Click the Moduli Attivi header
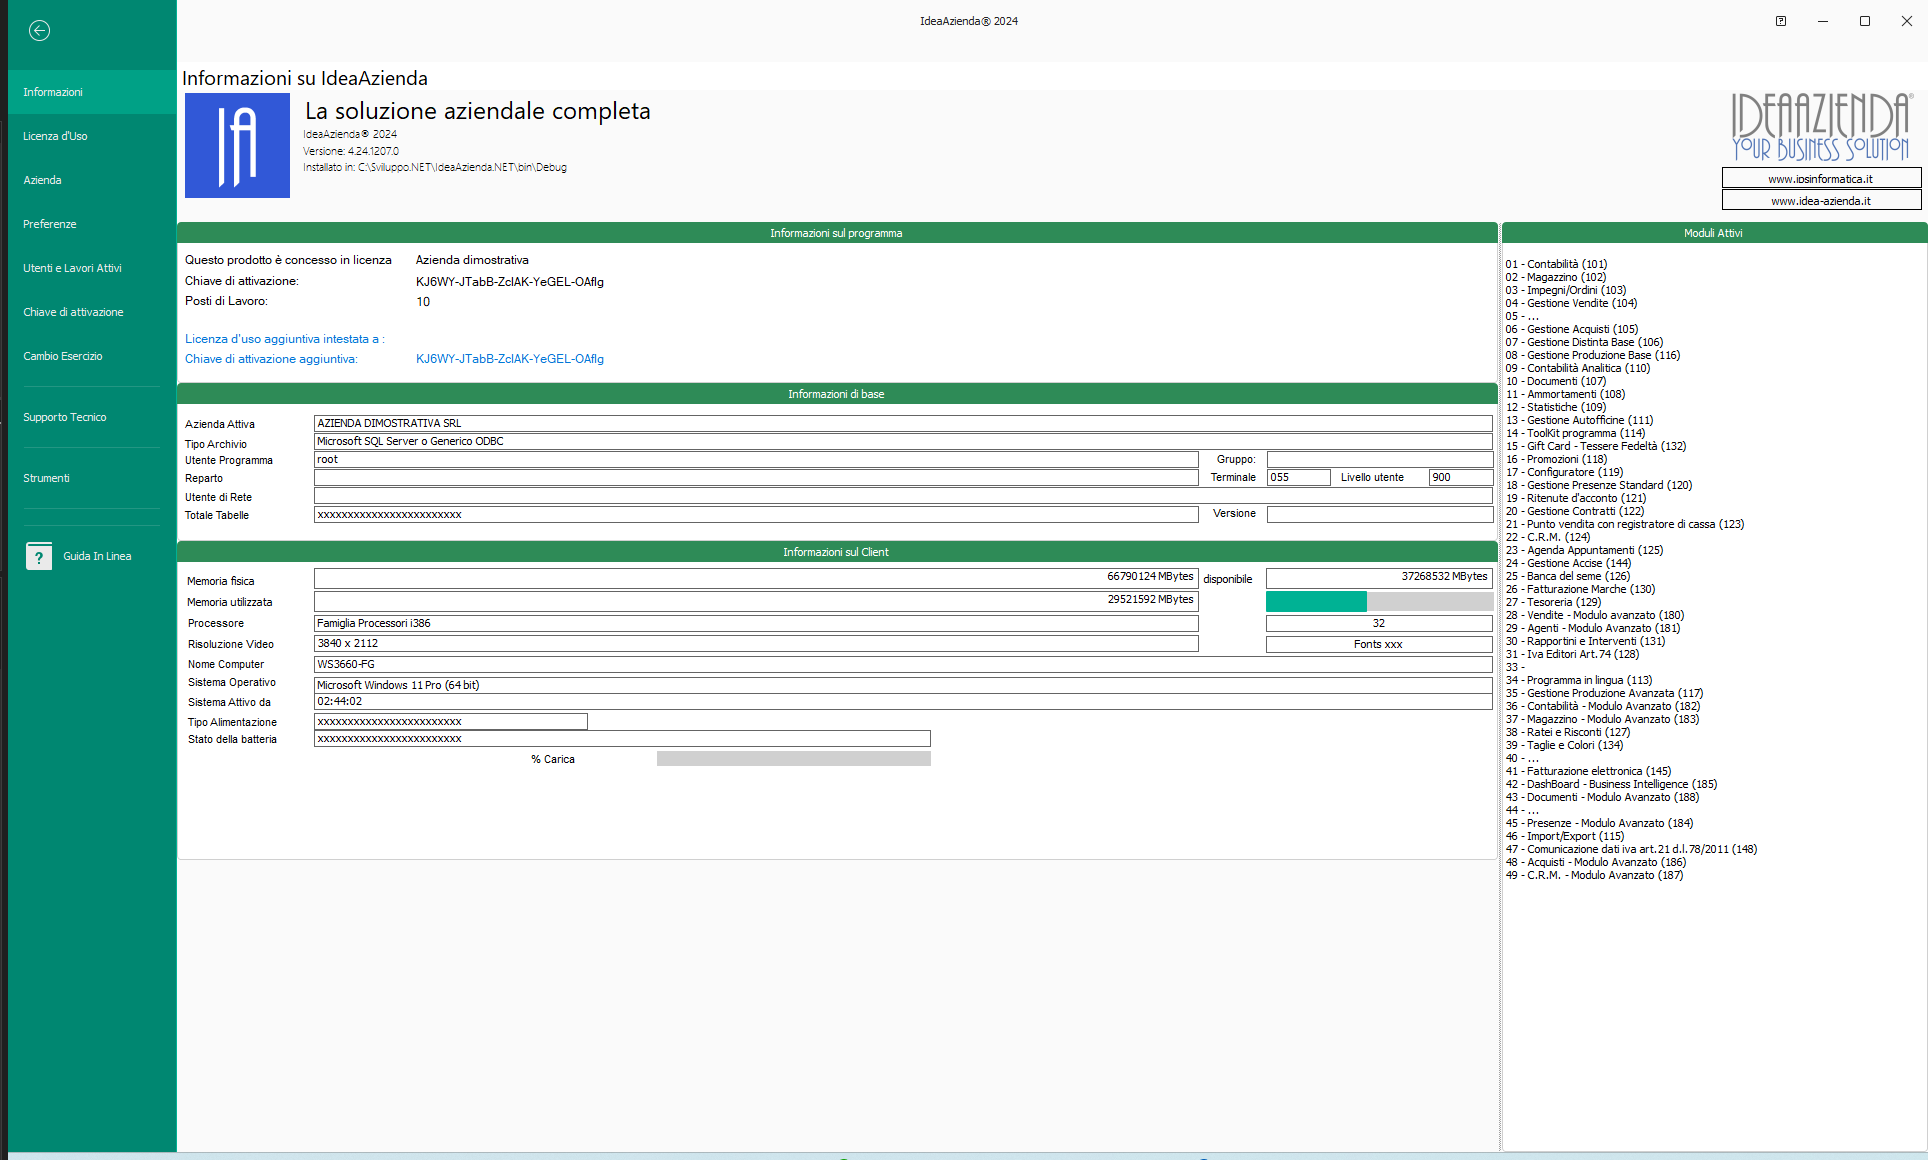The width and height of the screenshot is (1928, 1160). [x=1714, y=233]
